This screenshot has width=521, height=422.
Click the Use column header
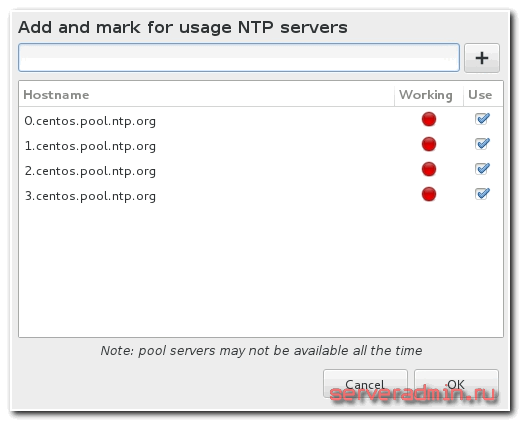pyautogui.click(x=483, y=95)
